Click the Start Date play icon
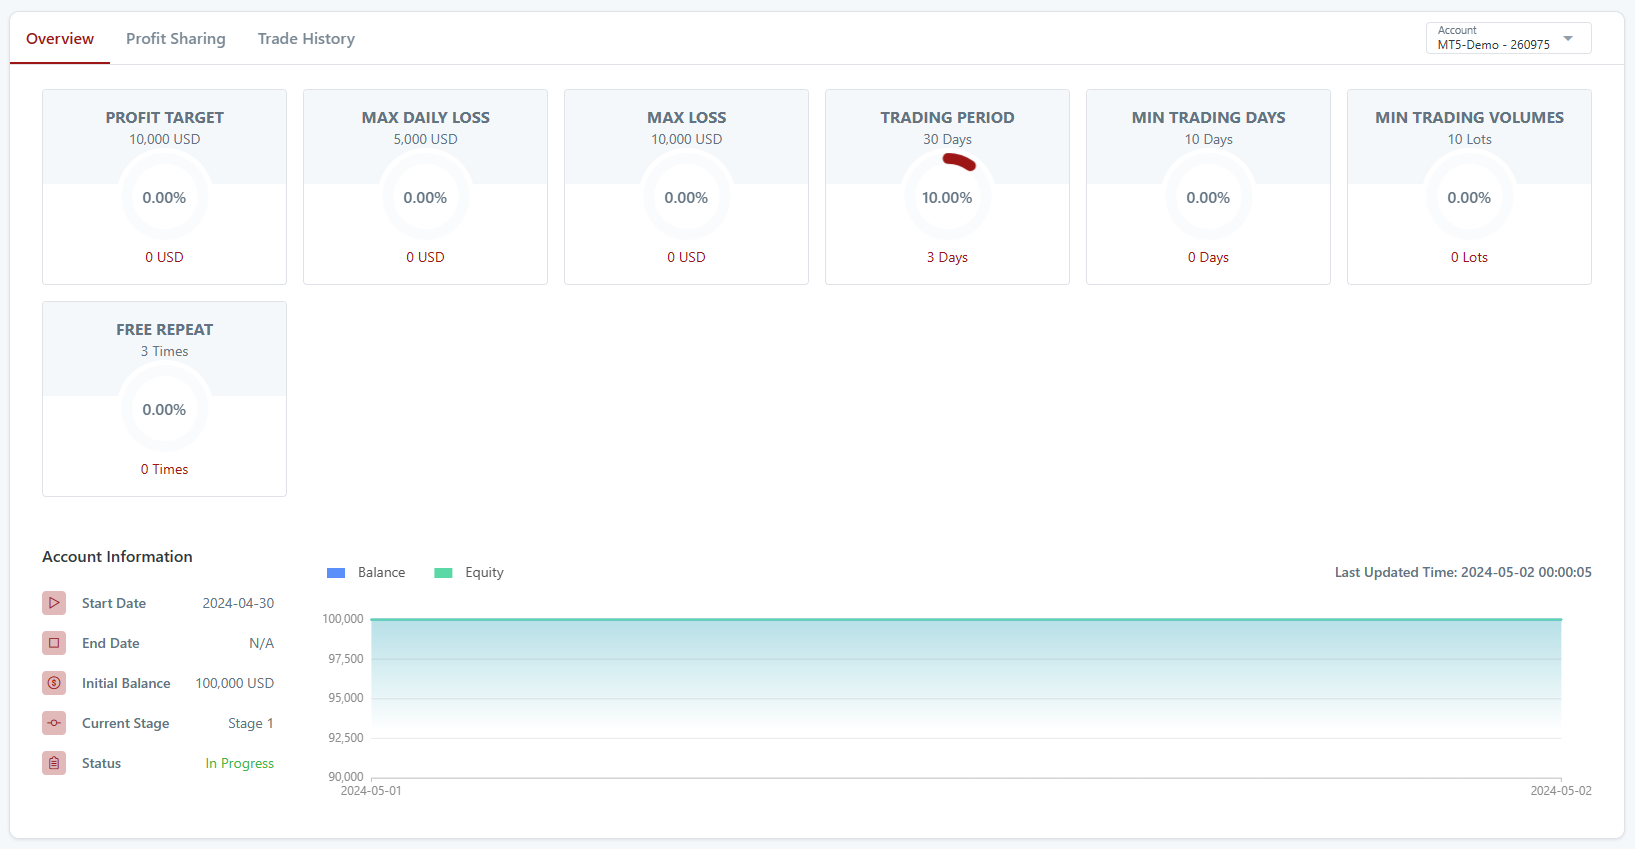The height and width of the screenshot is (849, 1635). [54, 603]
